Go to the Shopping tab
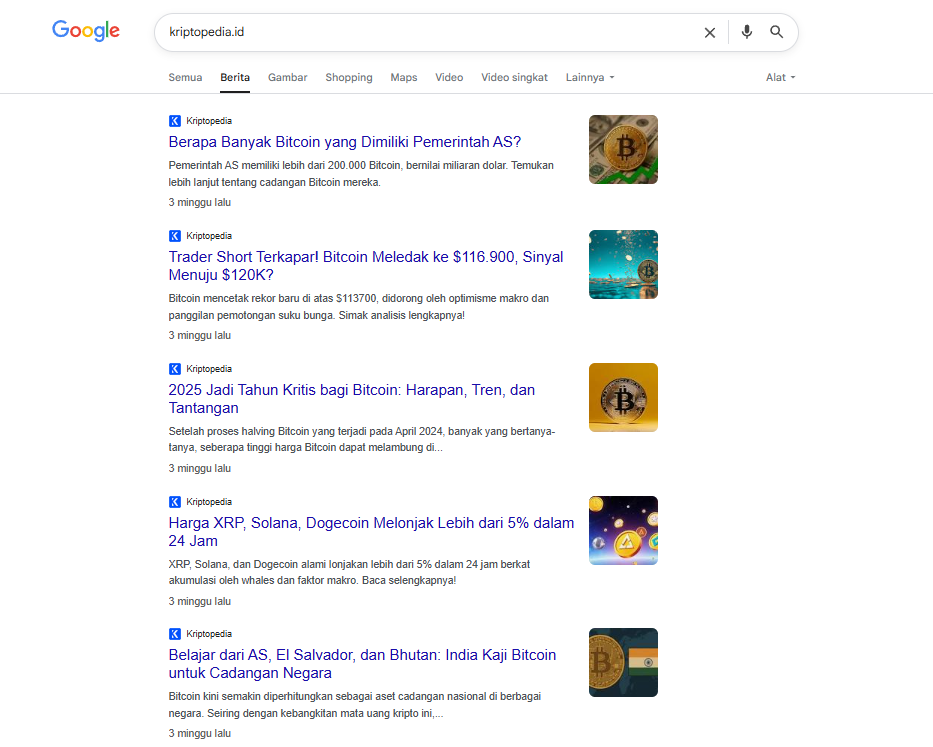933x747 pixels. tap(349, 77)
